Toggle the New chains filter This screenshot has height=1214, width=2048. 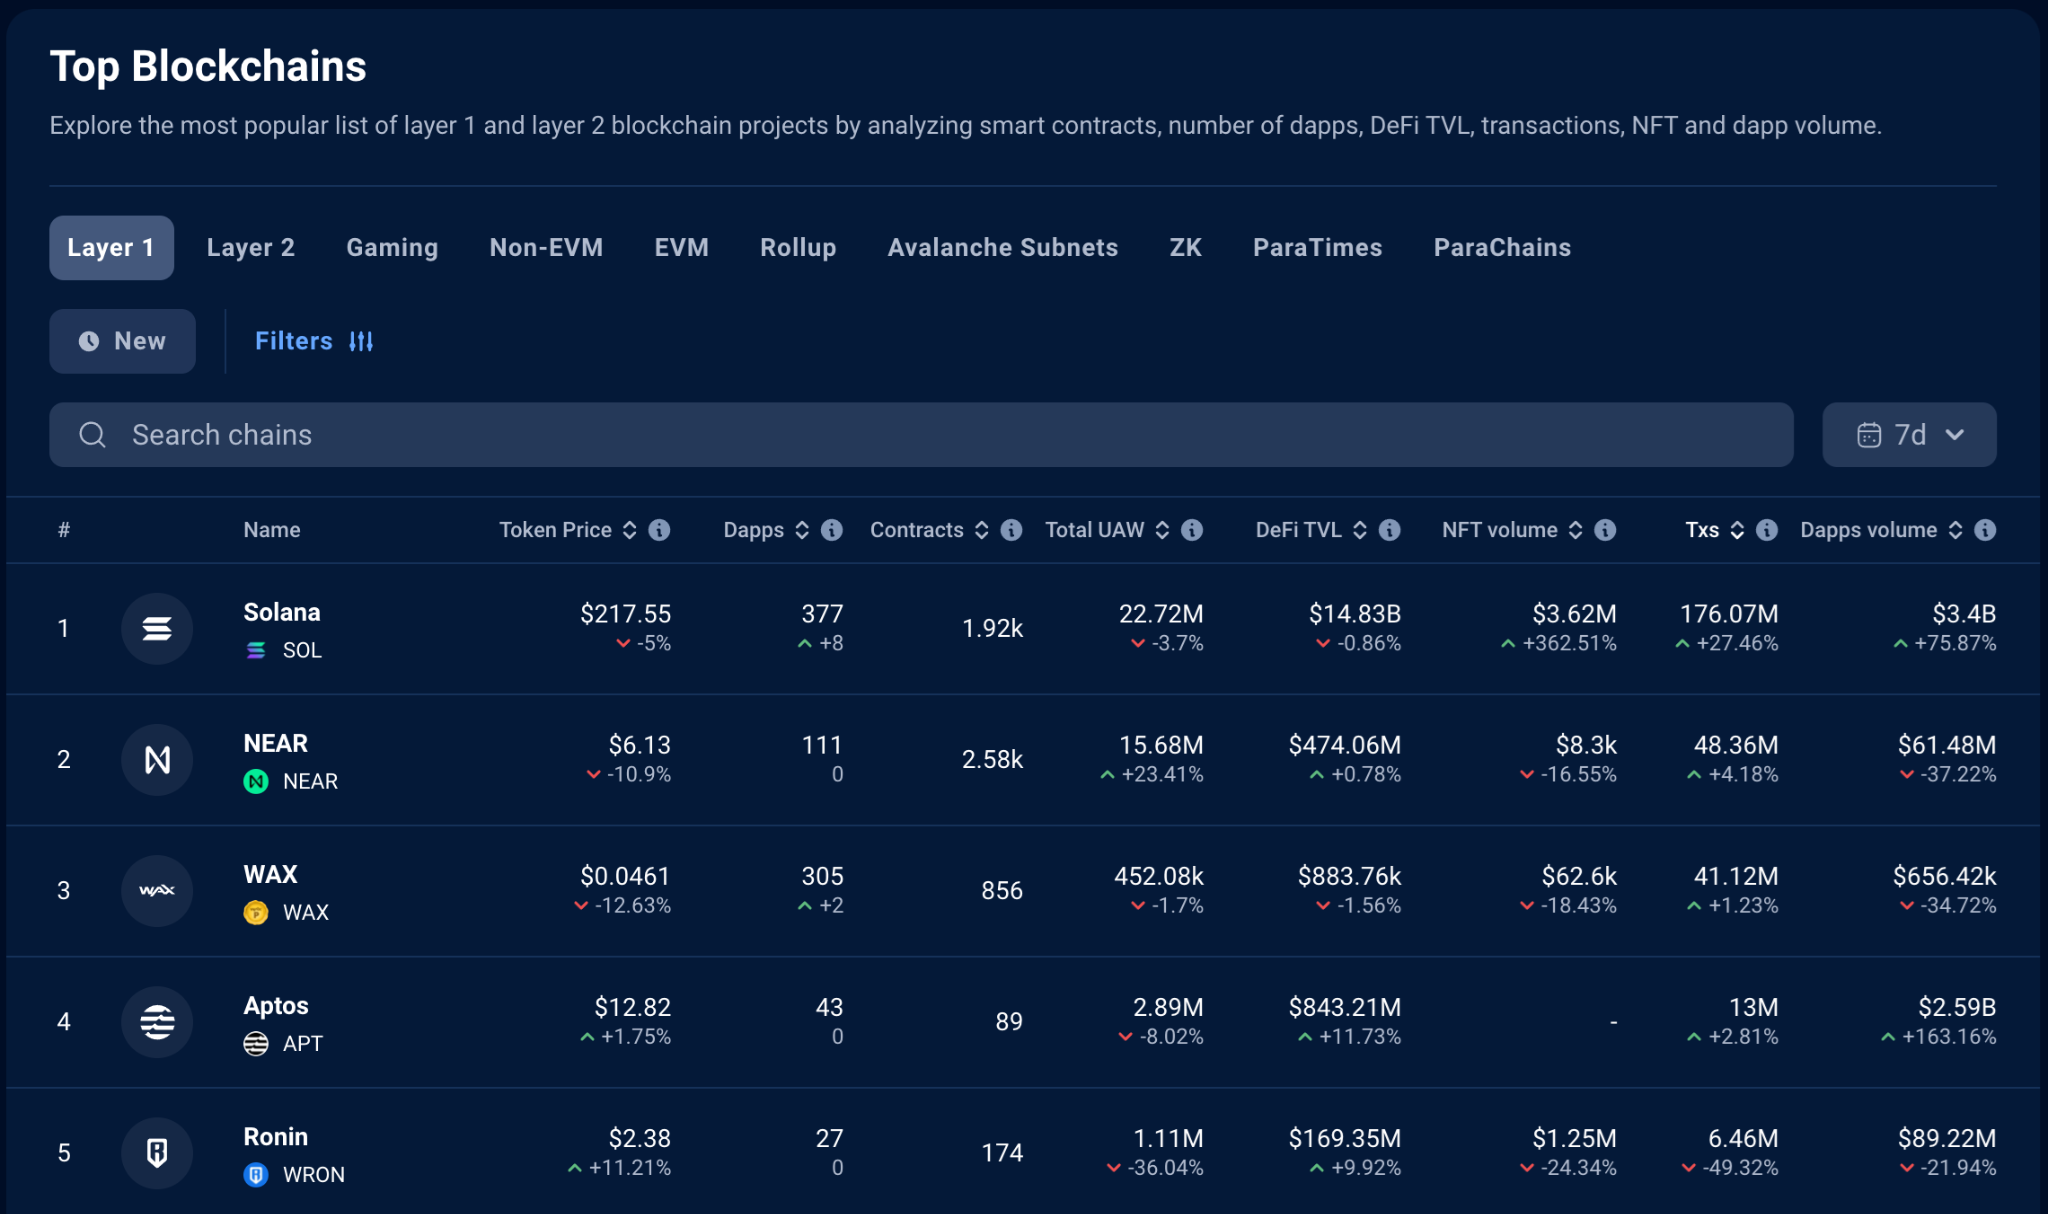tap(122, 342)
